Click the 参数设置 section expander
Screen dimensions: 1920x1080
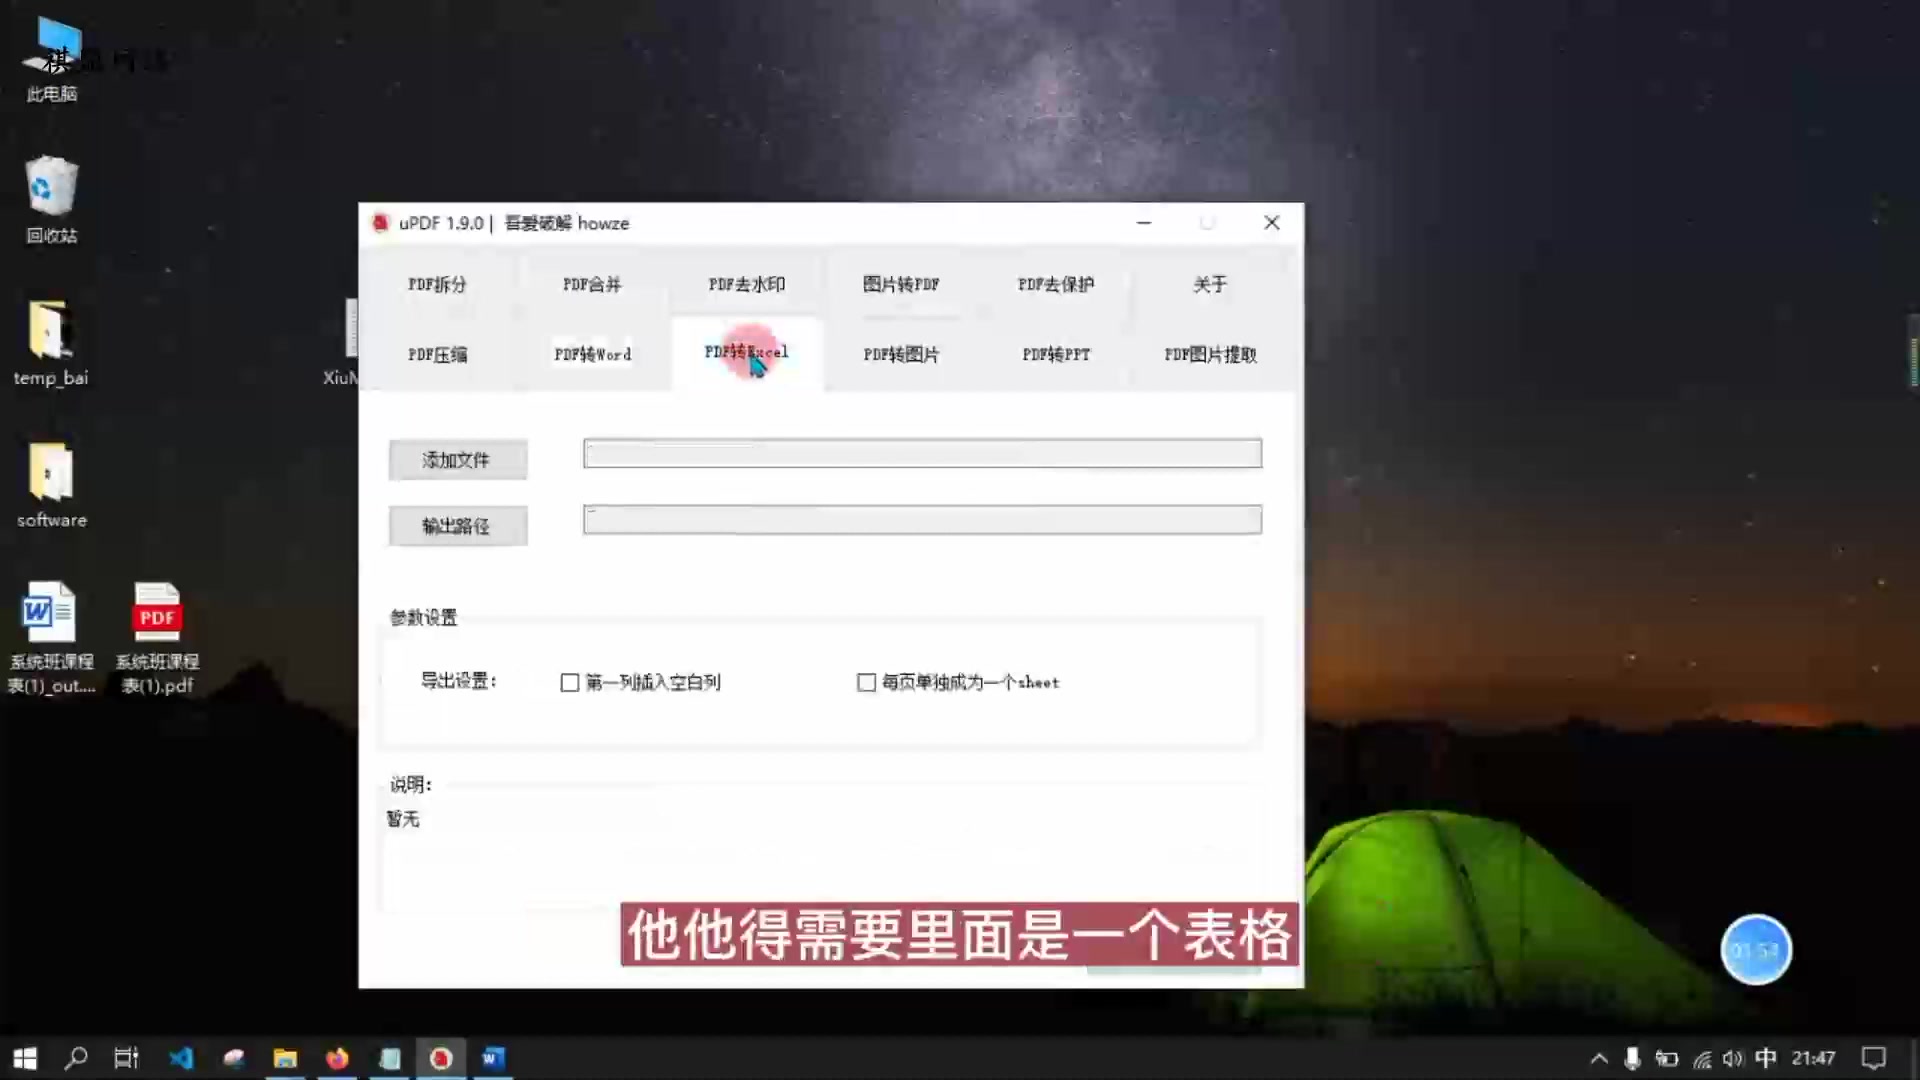pyautogui.click(x=423, y=616)
